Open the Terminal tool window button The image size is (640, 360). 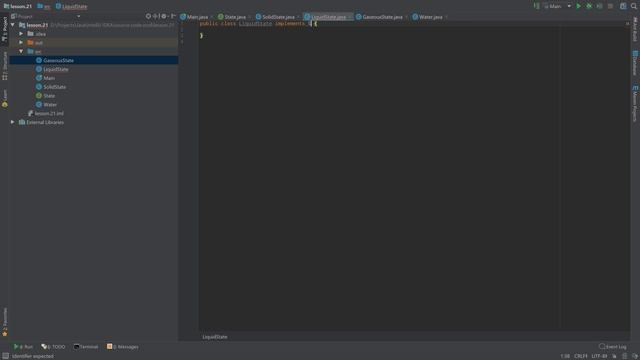click(x=86, y=347)
